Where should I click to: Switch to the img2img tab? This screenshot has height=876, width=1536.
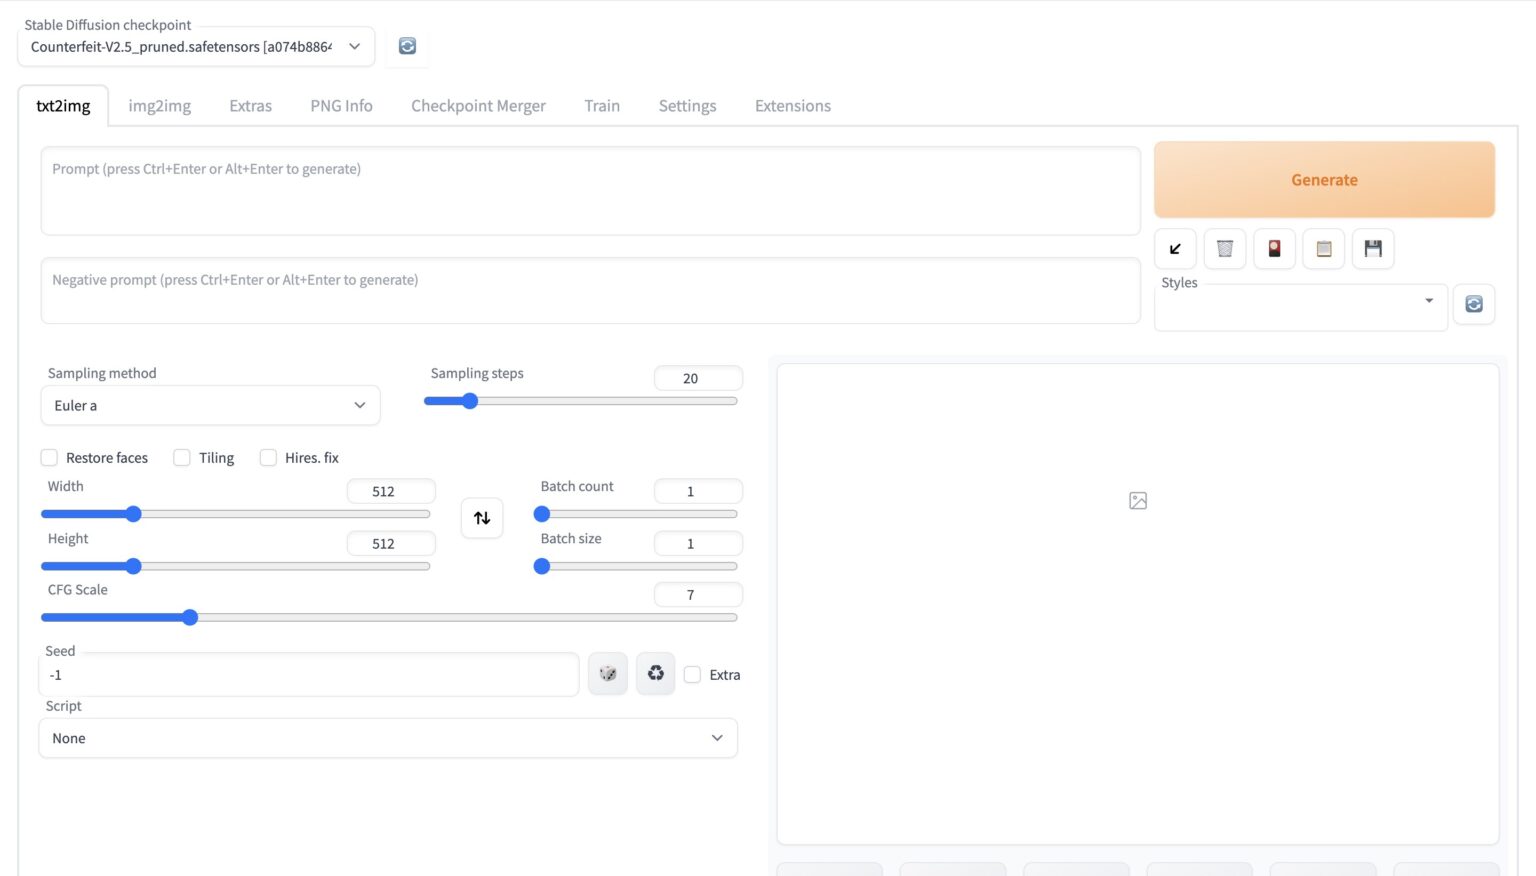(x=159, y=106)
